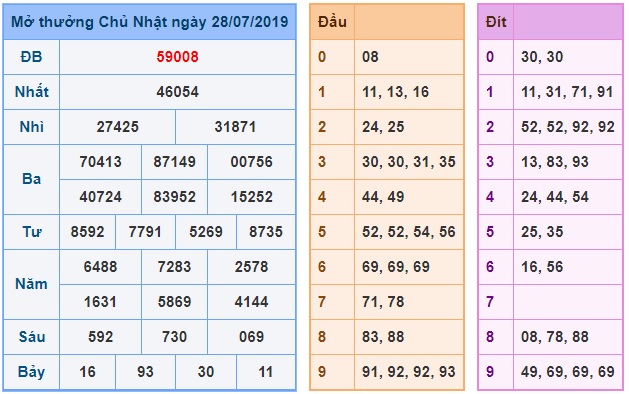Click digit 7 in the Đít table
This screenshot has height=394, width=629.
490,302
